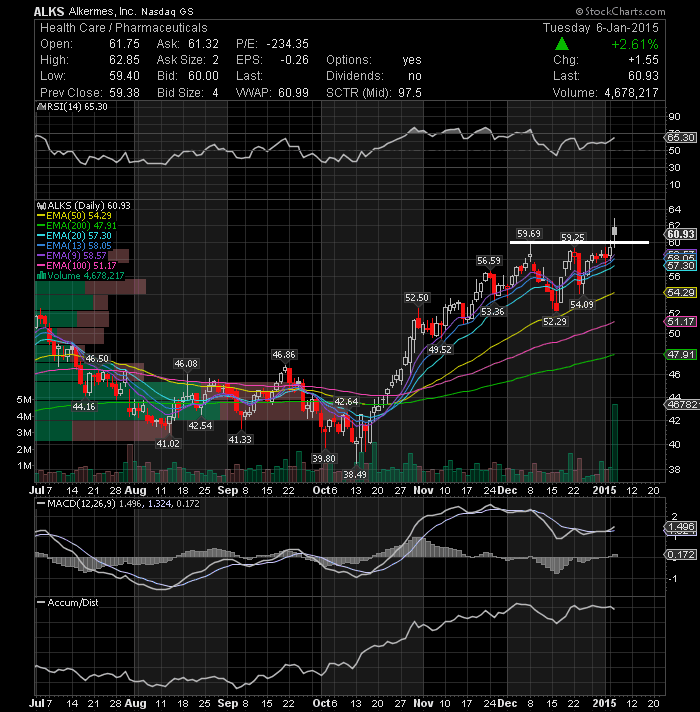Click the 44.16 price low label

point(84,406)
